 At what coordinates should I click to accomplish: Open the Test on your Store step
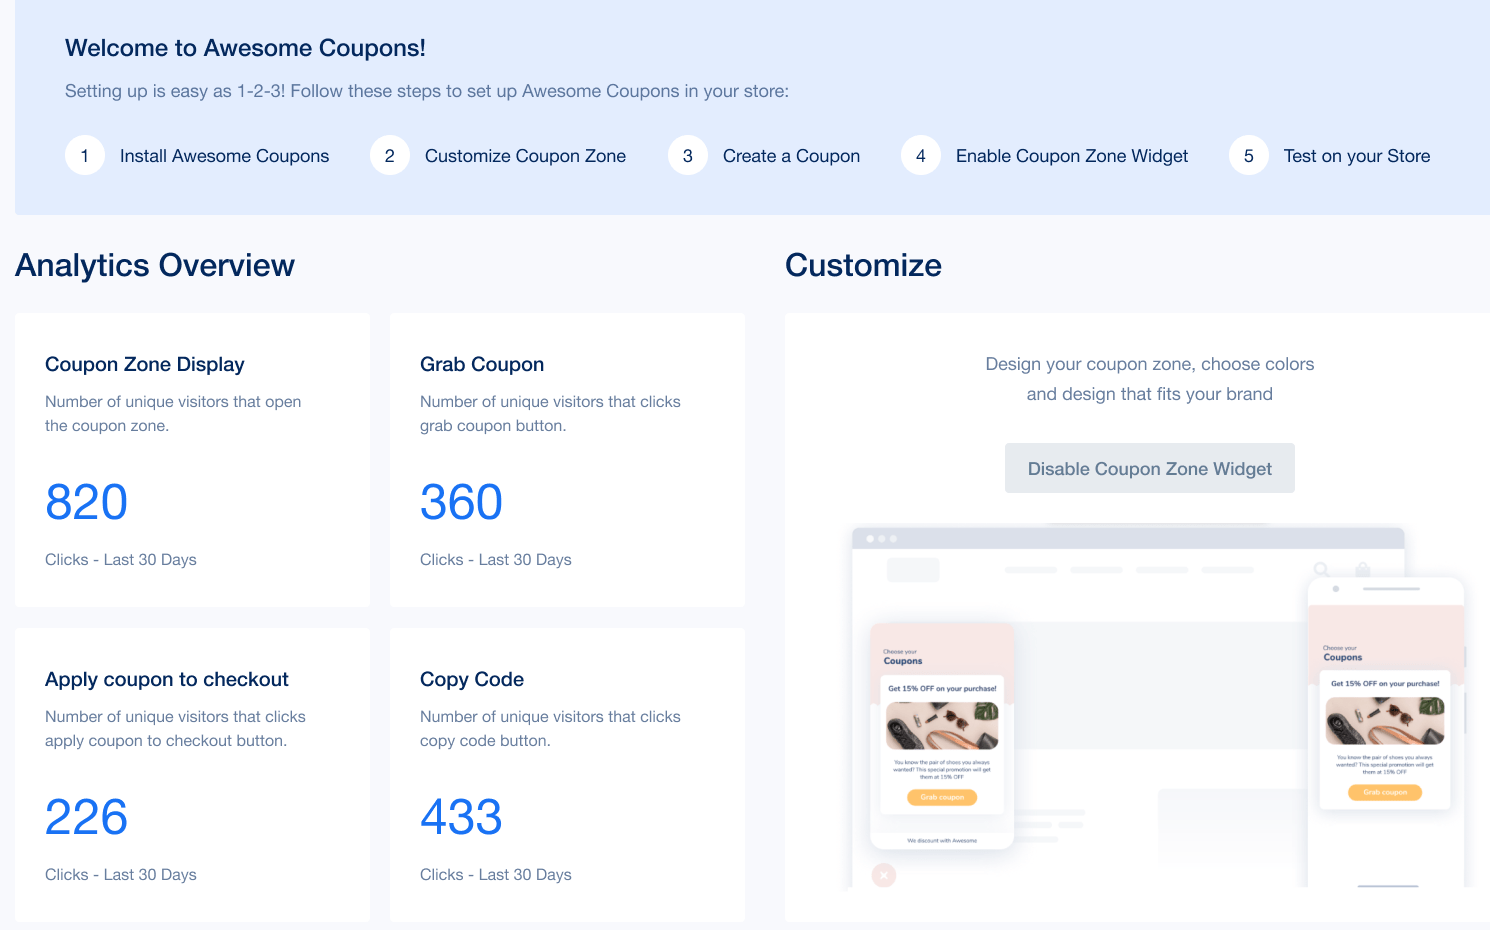(x=1357, y=156)
